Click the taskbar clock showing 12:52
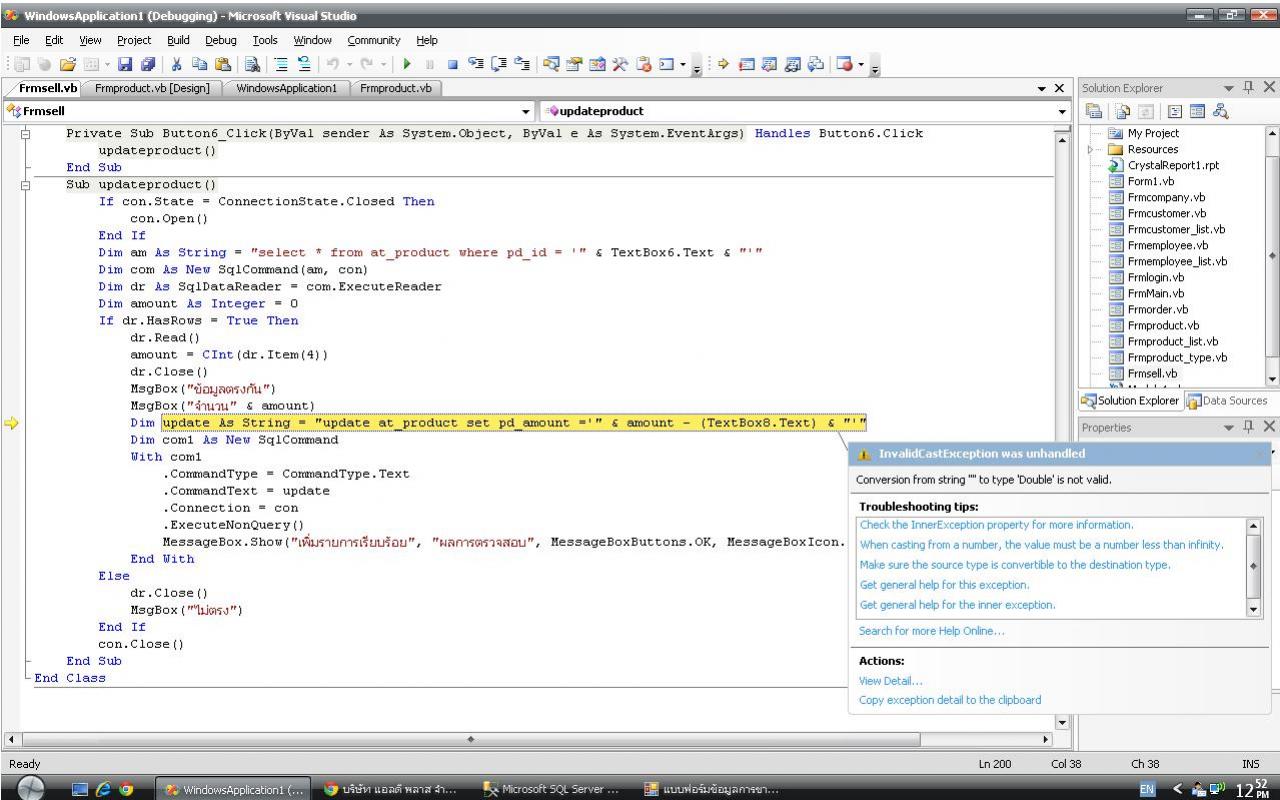 pyautogui.click(x=1252, y=788)
